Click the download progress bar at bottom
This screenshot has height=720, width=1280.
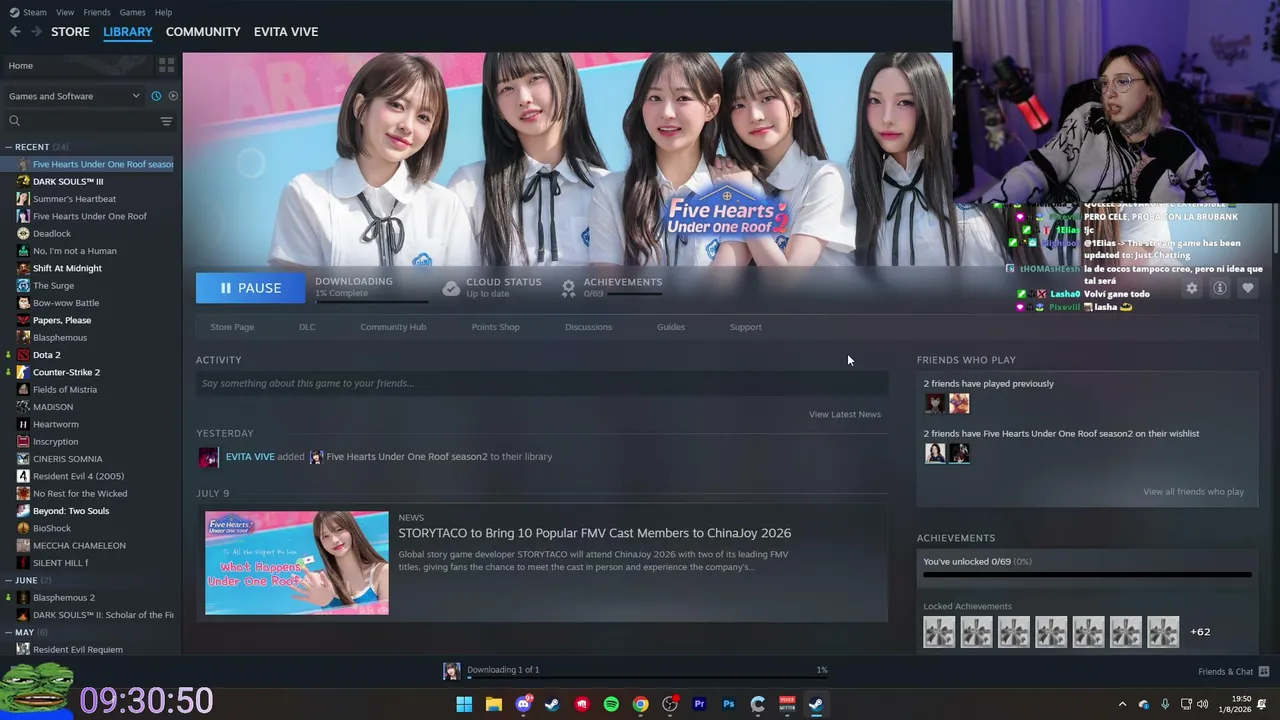click(x=648, y=677)
